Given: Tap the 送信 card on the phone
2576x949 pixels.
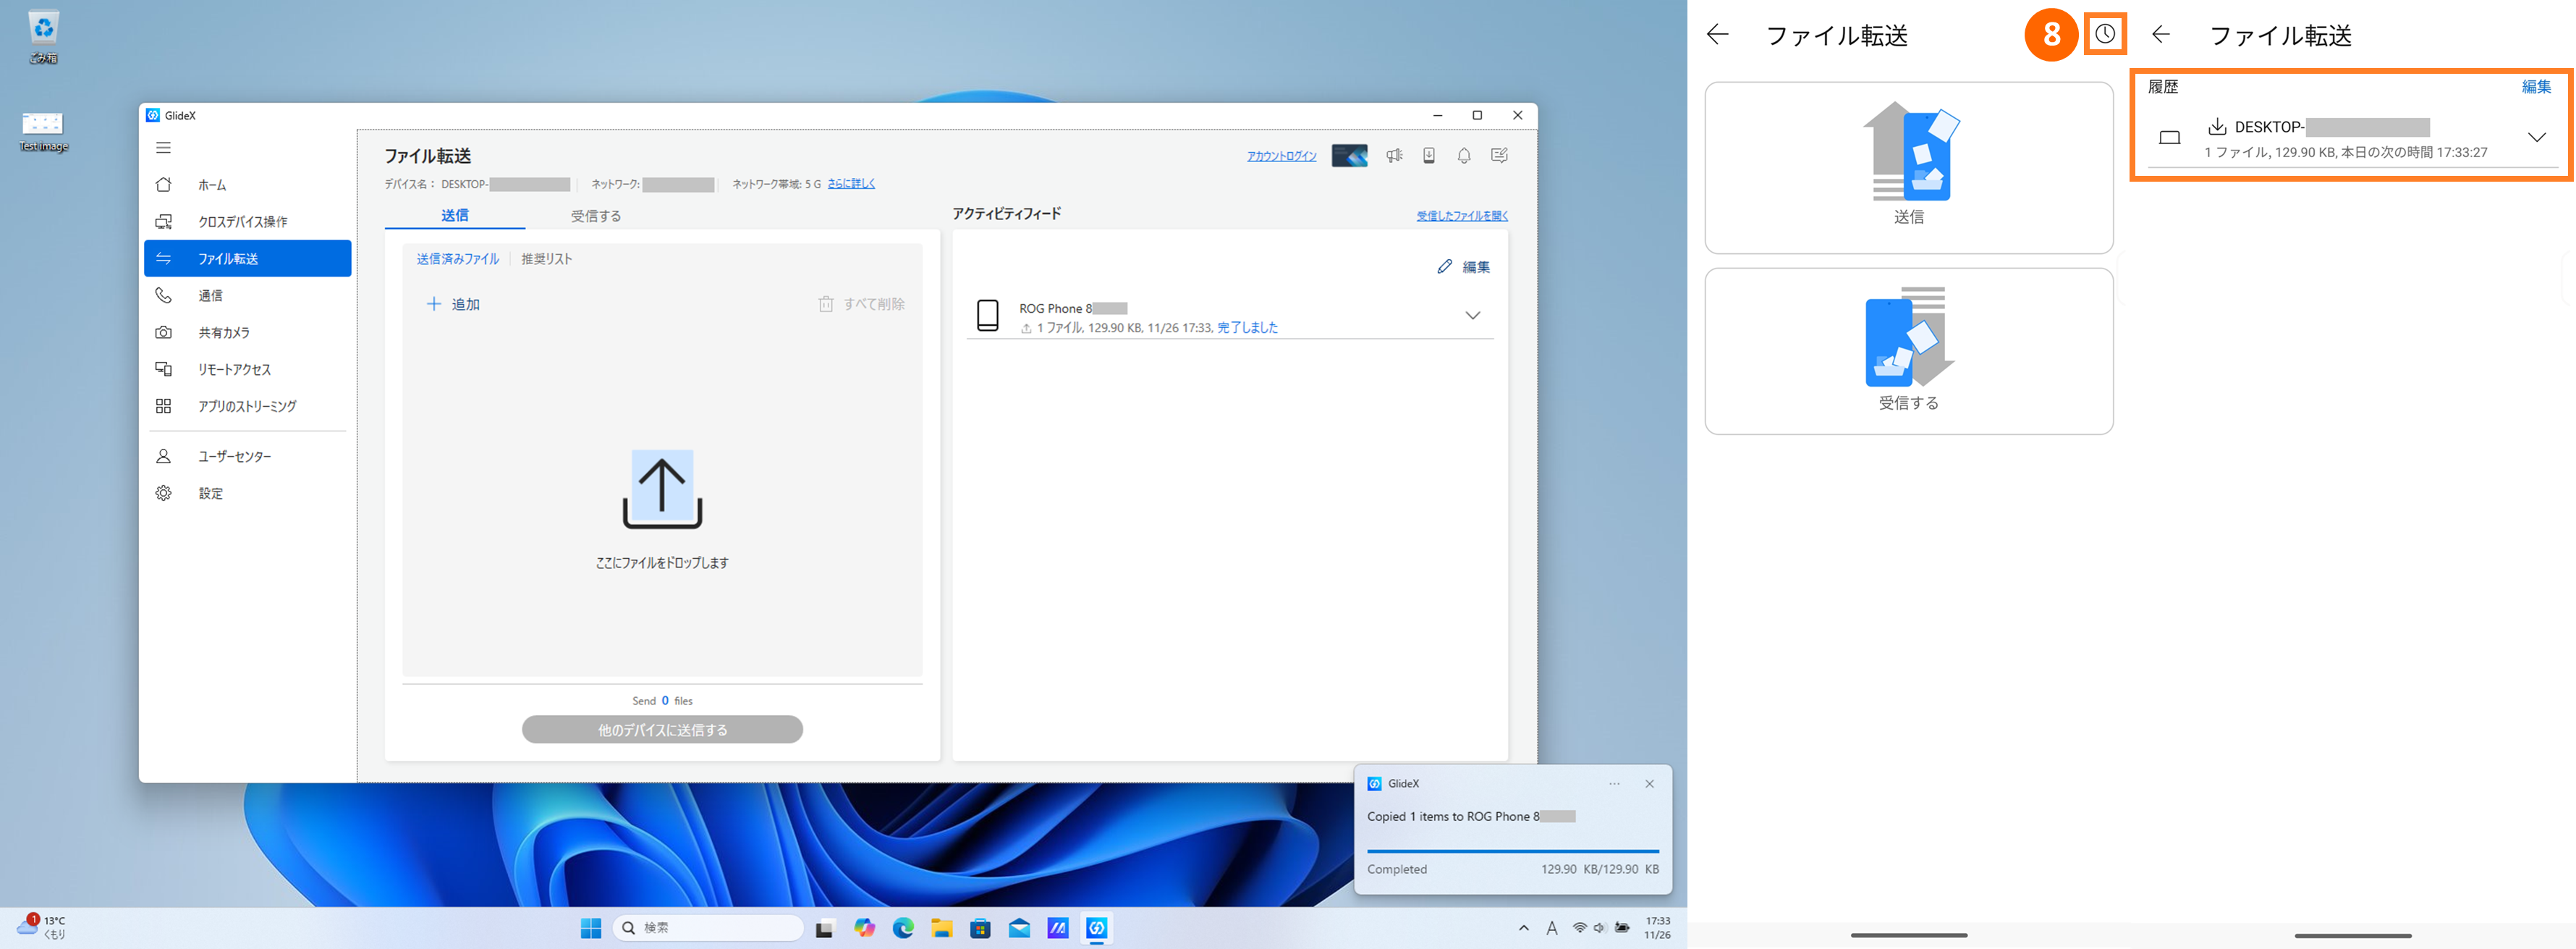Looking at the screenshot, I should (x=1908, y=168).
